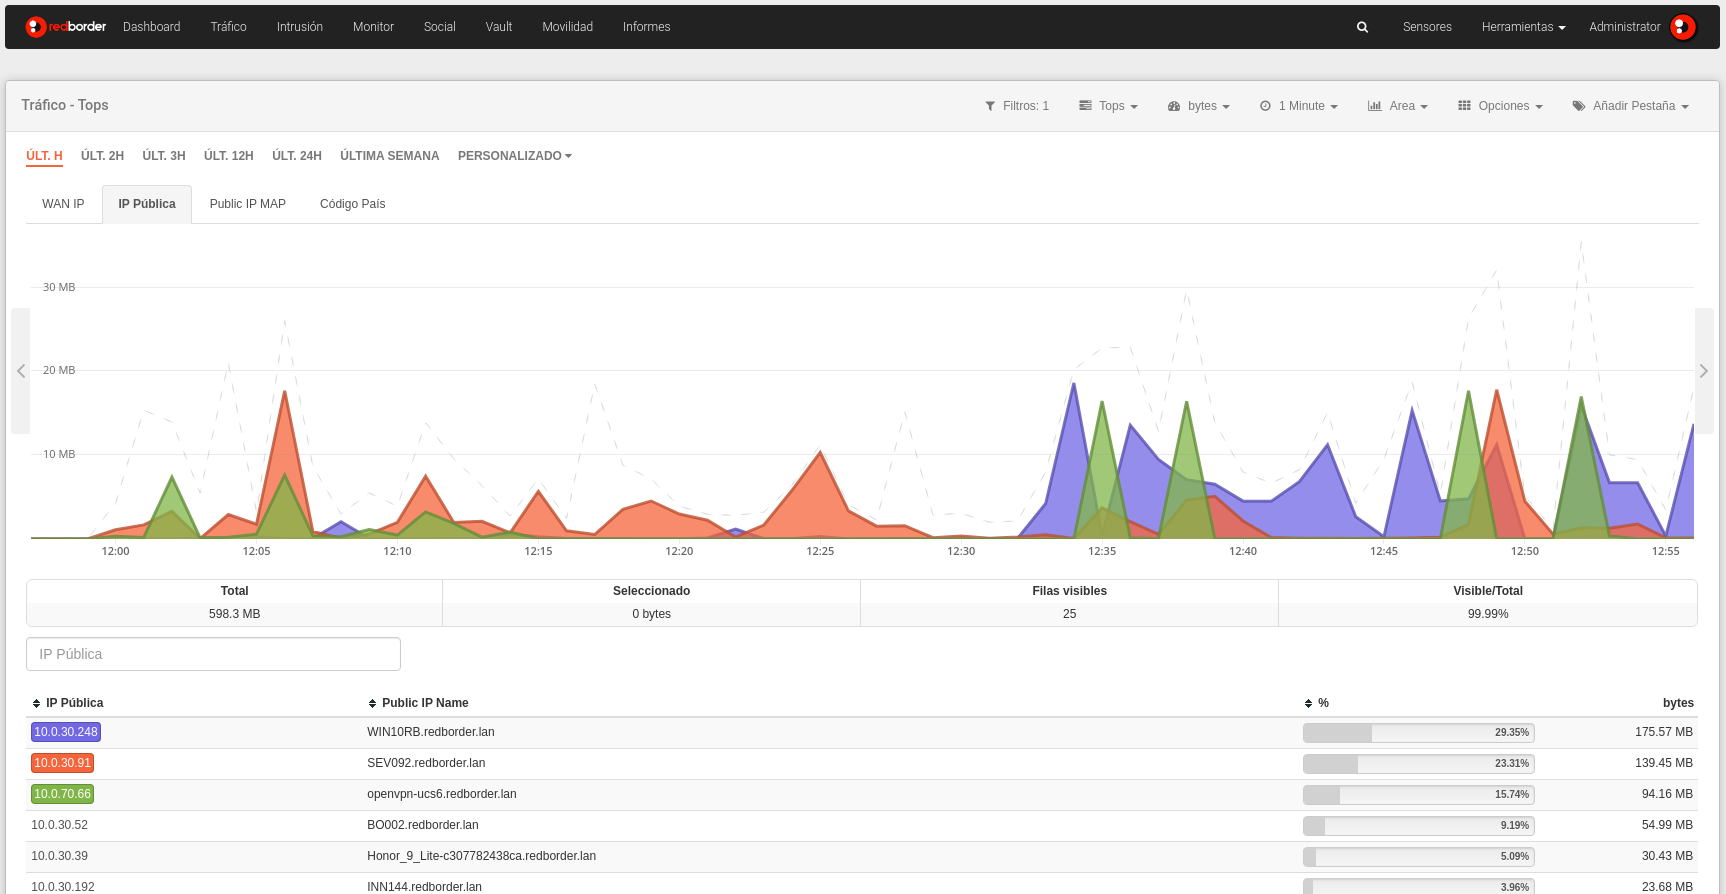Select ÚLT. 3H time range
The width and height of the screenshot is (1726, 894).
coord(164,156)
